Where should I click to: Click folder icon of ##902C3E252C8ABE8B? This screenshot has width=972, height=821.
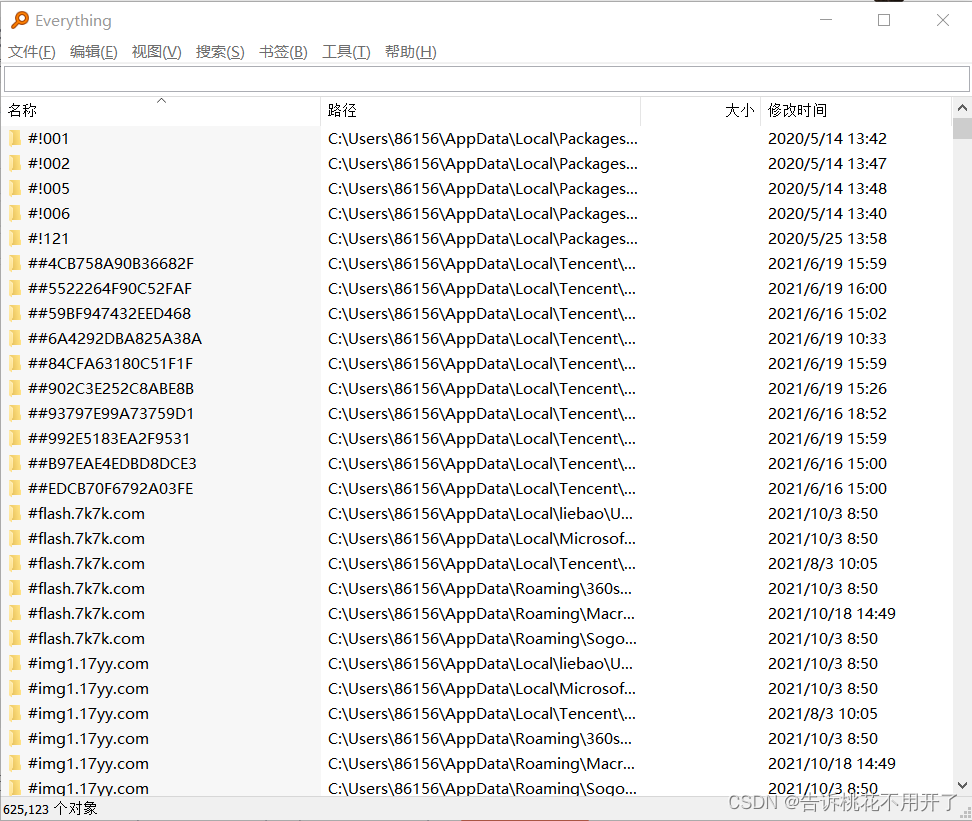pyautogui.click(x=15, y=388)
